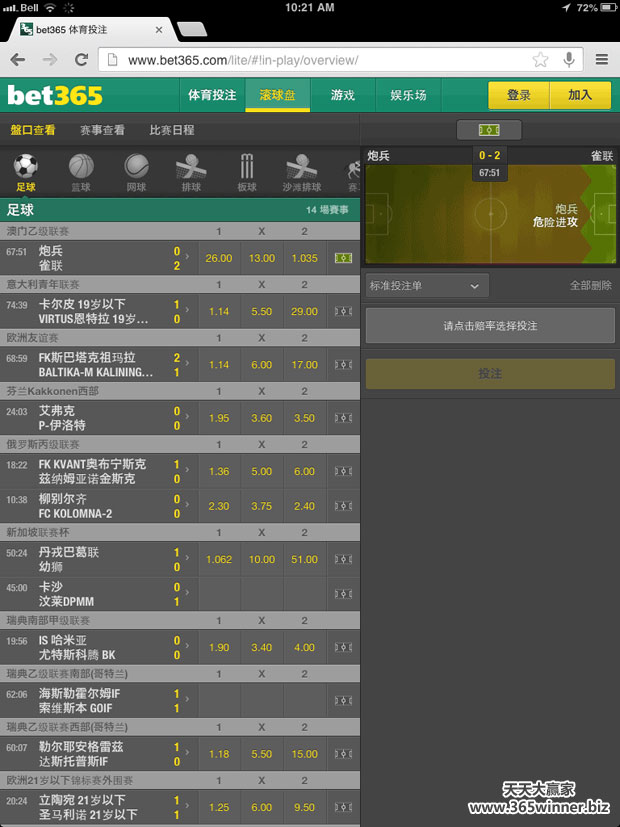Screen dimensions: 620x827
Task: Select draw odds 3.40 for IS 哈米亚 match
Action: click(x=261, y=647)
